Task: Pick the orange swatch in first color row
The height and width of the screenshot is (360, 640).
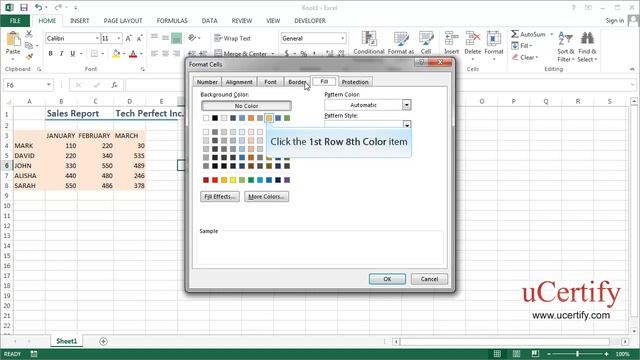Action: [251, 118]
